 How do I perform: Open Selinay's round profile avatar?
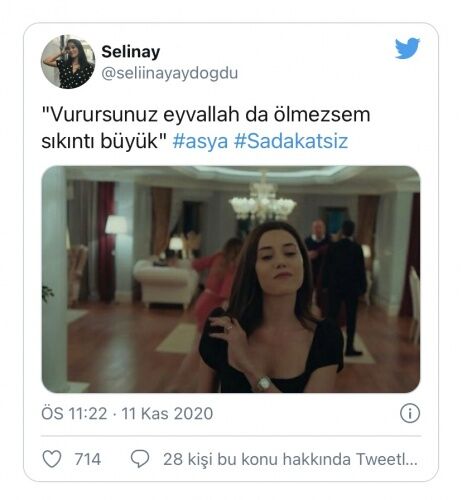click(x=68, y=62)
